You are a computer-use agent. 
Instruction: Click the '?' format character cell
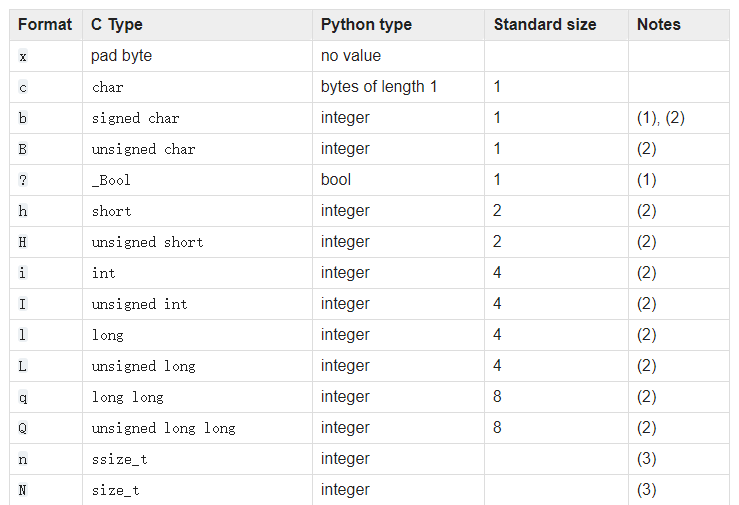click(x=23, y=180)
